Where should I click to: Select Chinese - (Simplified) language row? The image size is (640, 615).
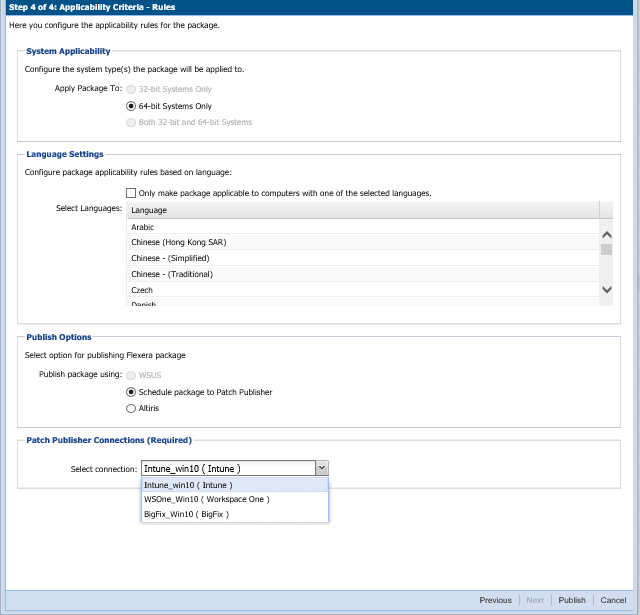pyautogui.click(x=171, y=258)
